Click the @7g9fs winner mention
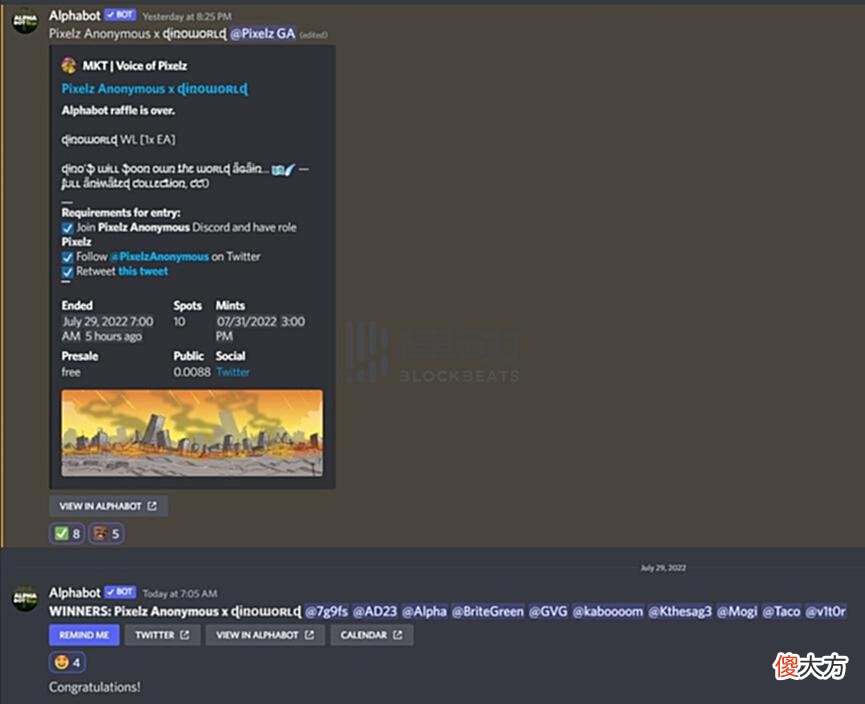865x704 pixels. pyautogui.click(x=326, y=611)
